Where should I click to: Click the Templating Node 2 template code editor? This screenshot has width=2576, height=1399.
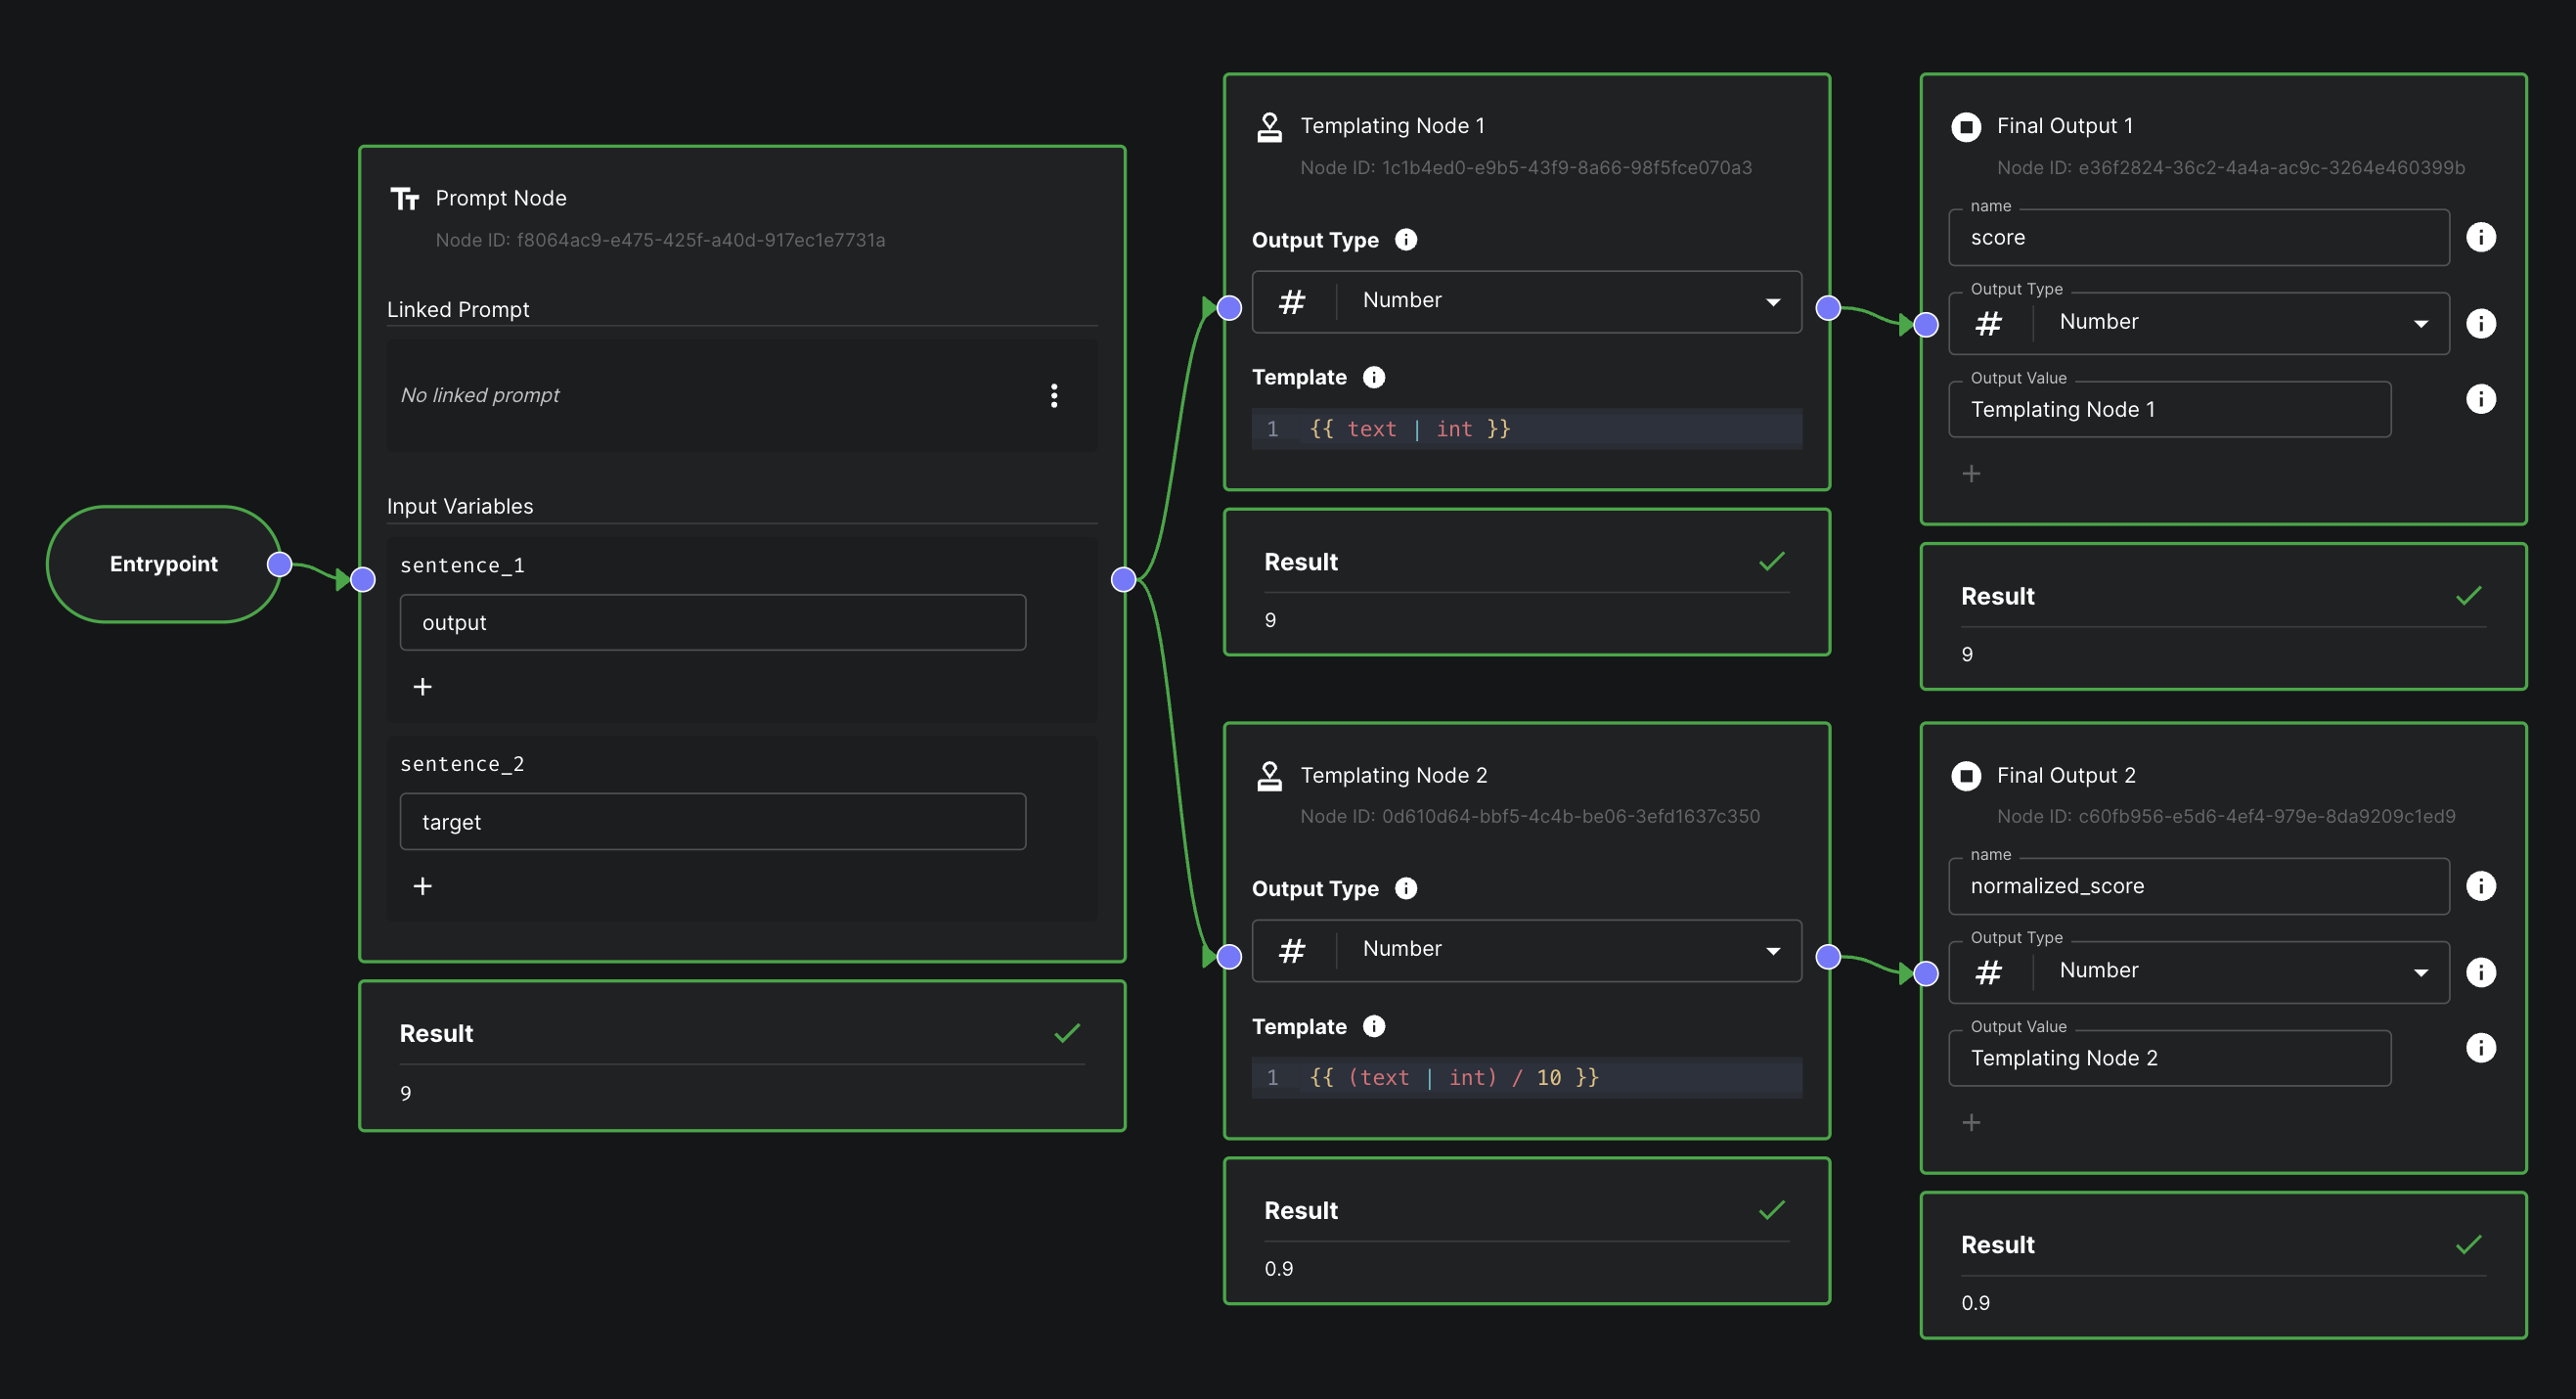(1526, 1078)
